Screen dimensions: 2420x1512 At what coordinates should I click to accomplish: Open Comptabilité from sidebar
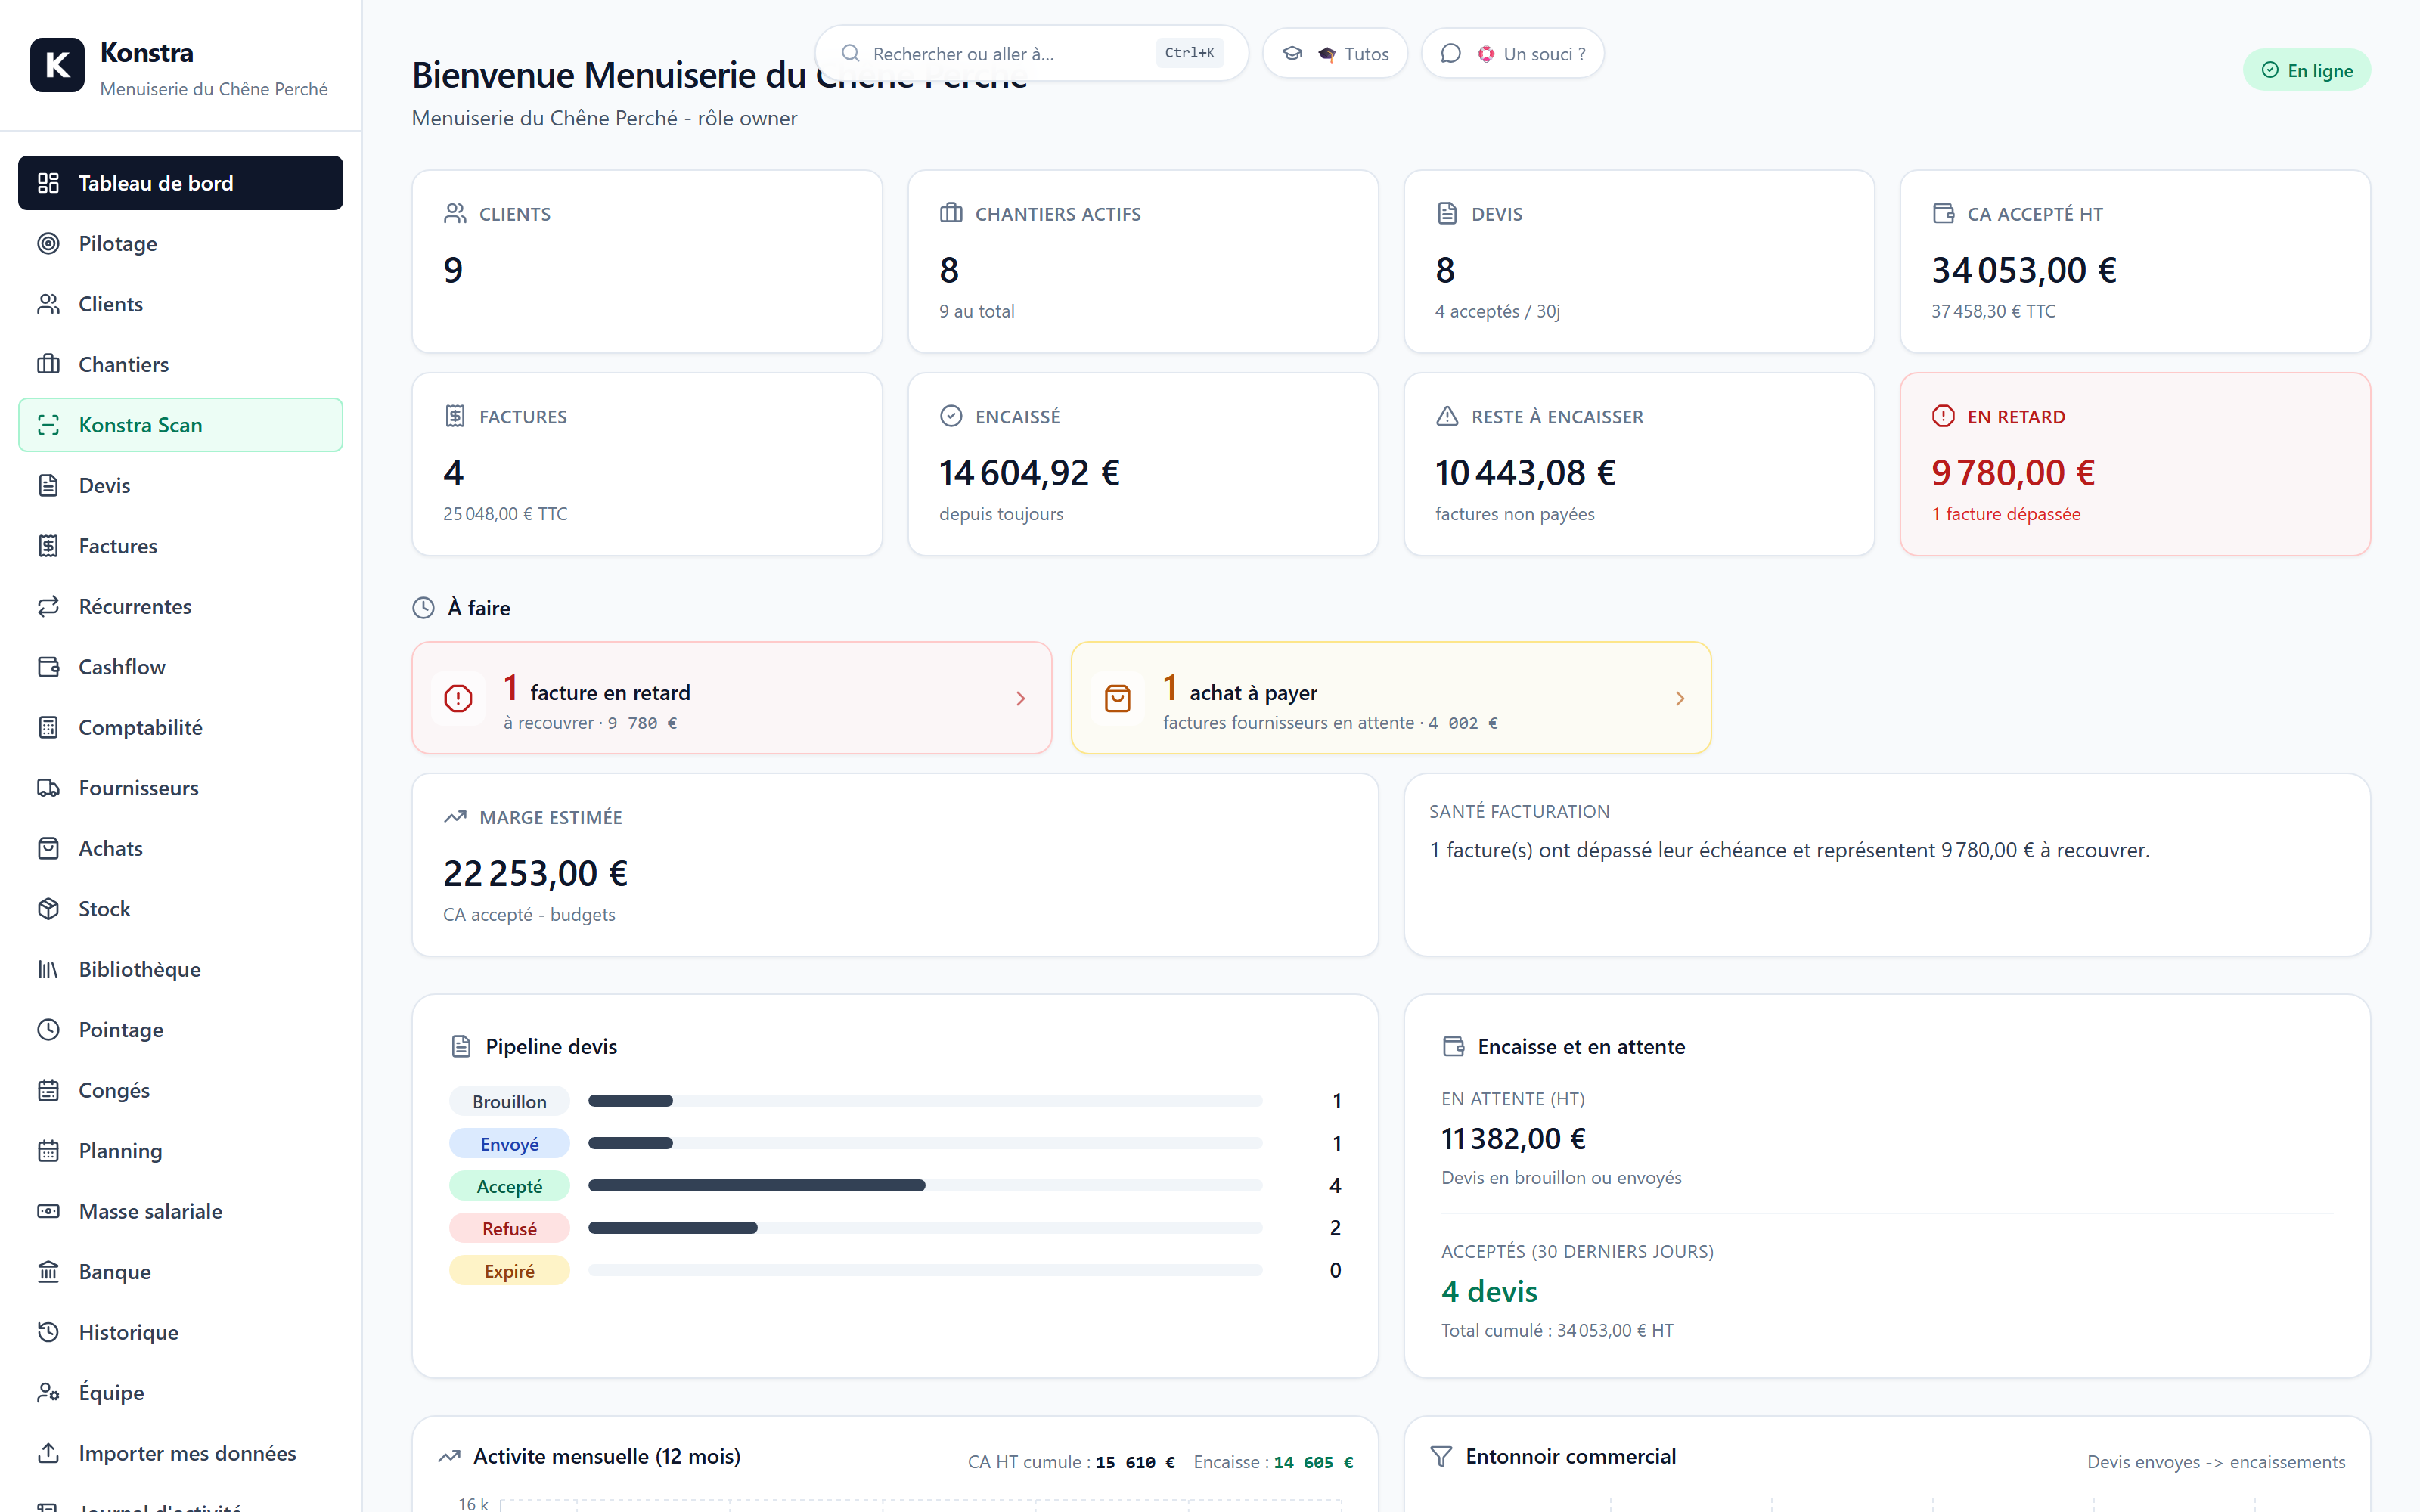click(181, 727)
